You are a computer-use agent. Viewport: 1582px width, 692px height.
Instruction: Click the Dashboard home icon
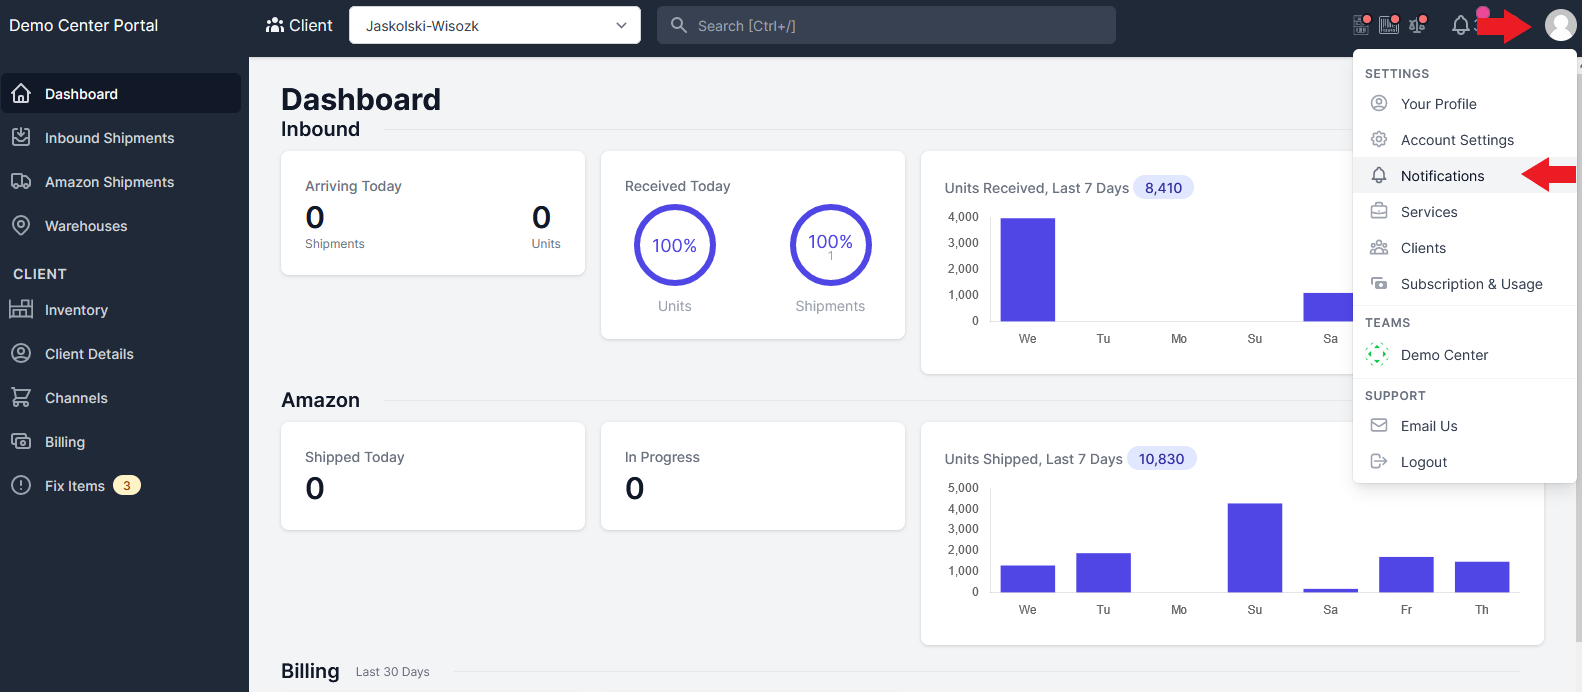click(21, 93)
